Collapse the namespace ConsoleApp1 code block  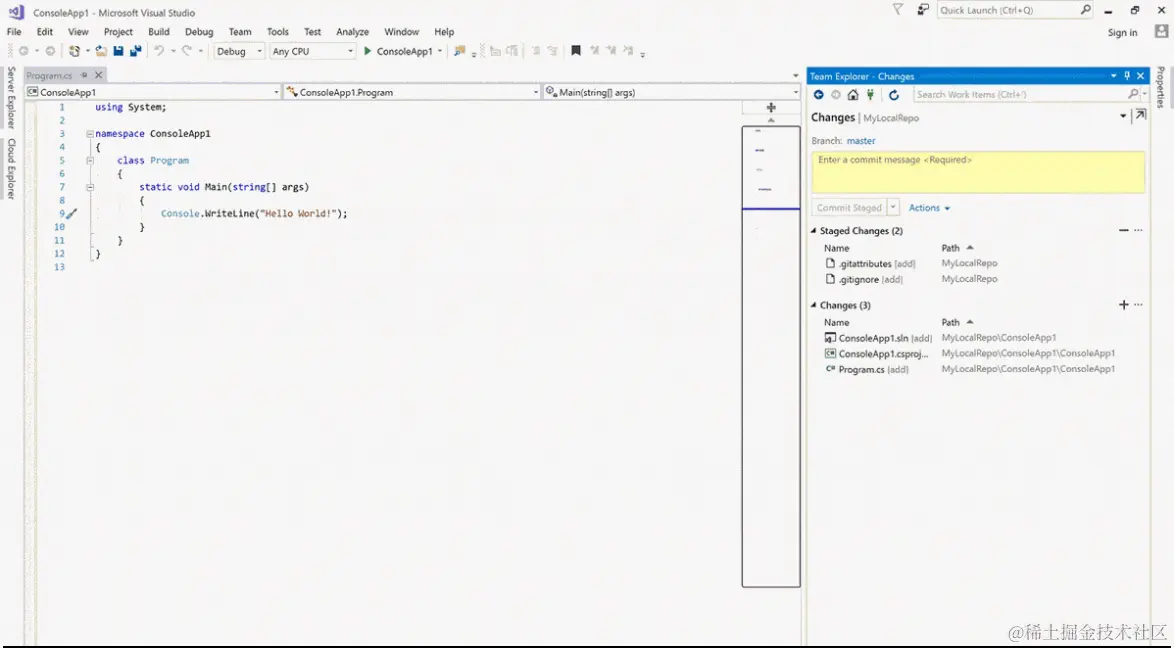[90, 134]
